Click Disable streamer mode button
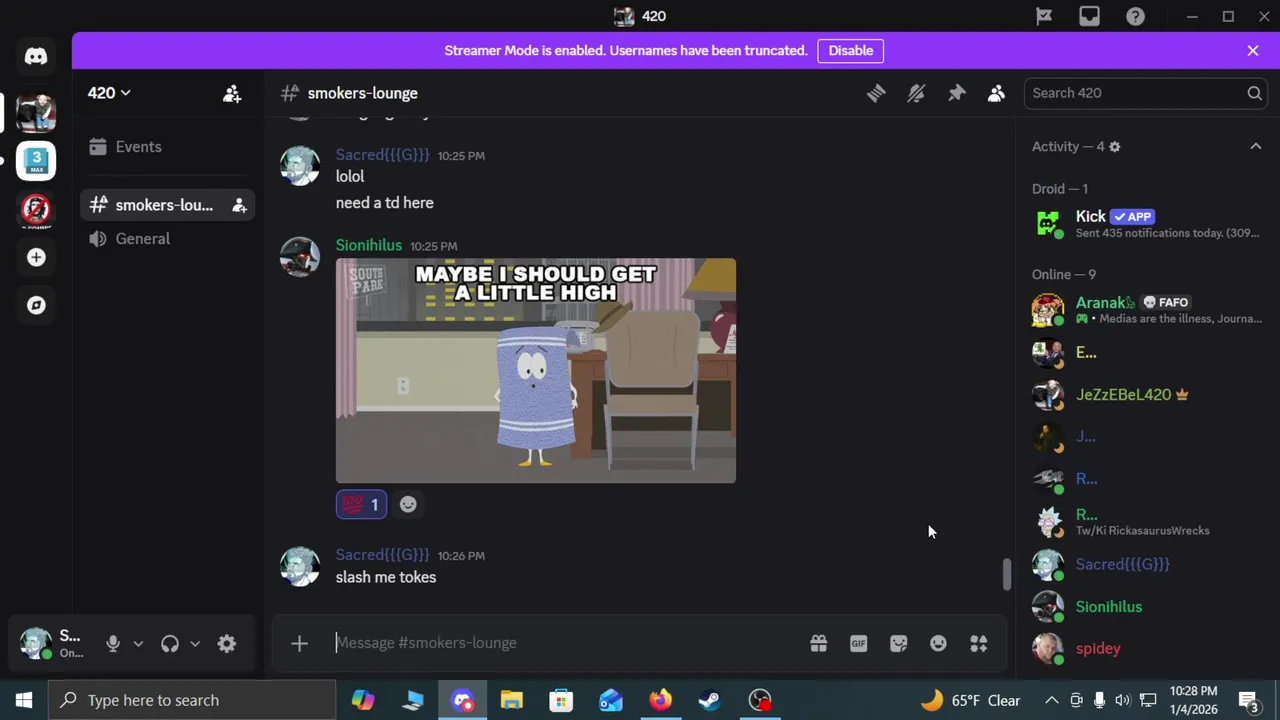Image resolution: width=1280 pixels, height=720 pixels. (851, 51)
